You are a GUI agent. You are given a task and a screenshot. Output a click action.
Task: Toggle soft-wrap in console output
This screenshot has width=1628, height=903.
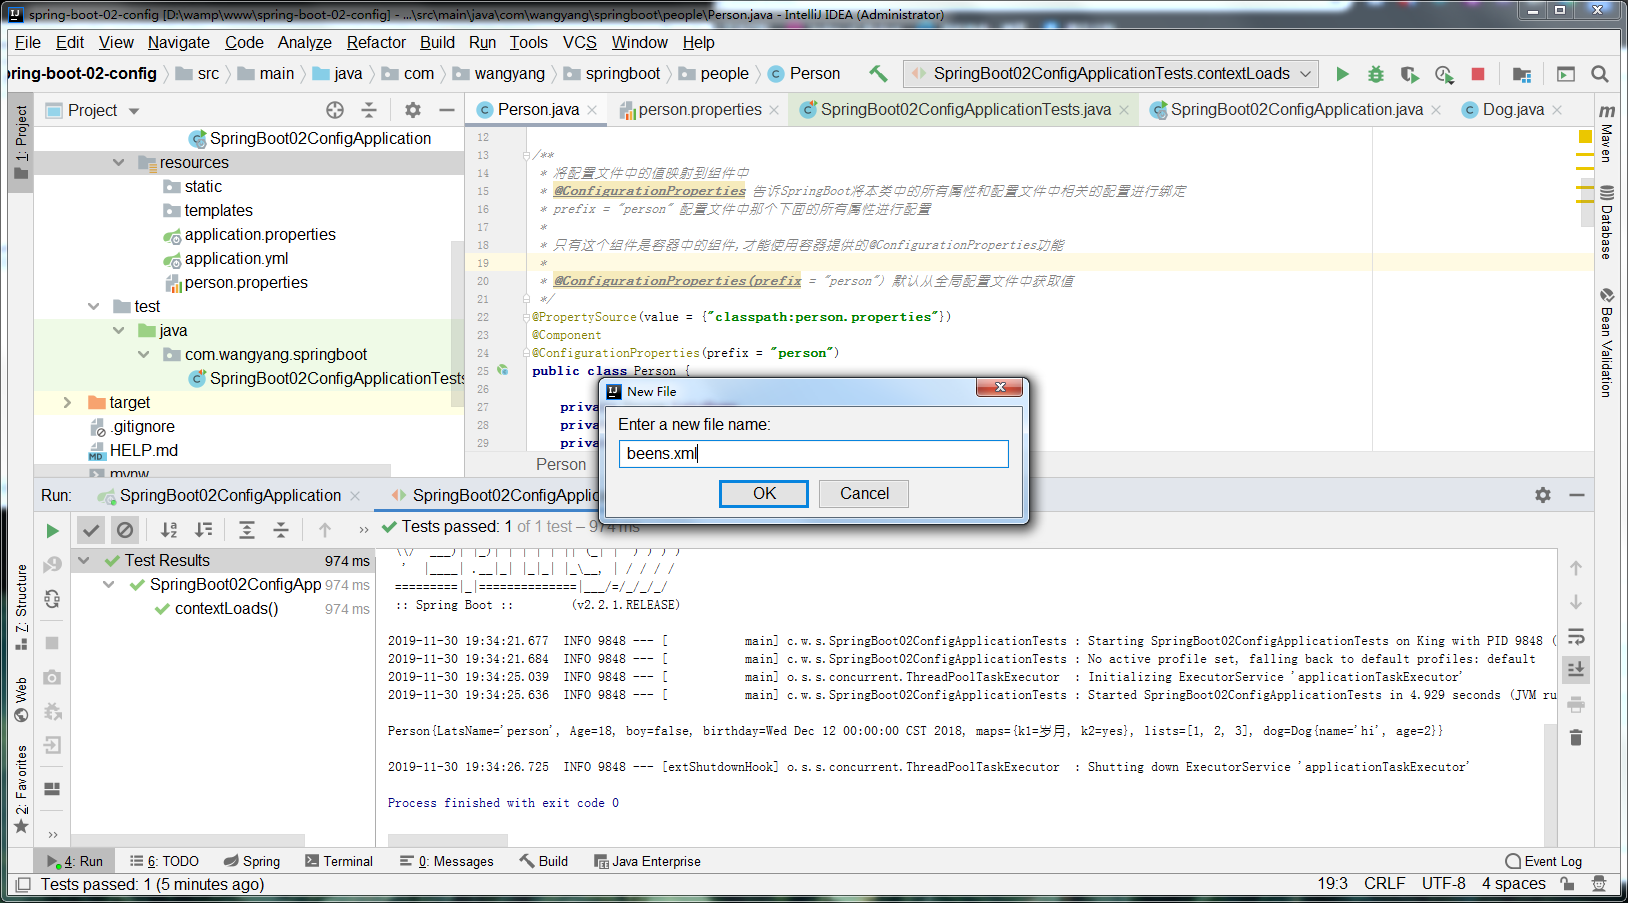click(x=1576, y=637)
